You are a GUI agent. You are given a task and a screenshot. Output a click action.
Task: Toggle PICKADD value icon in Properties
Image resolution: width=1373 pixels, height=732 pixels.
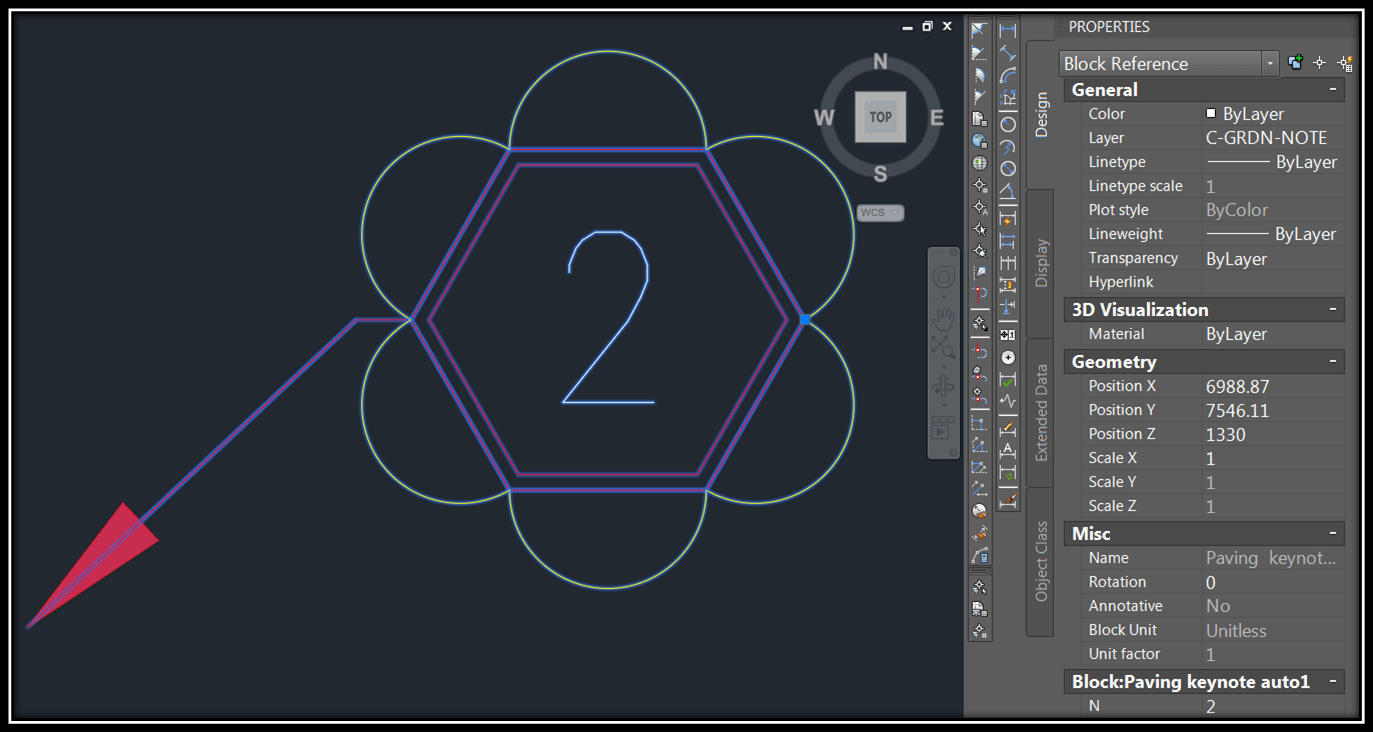[x=1296, y=63]
